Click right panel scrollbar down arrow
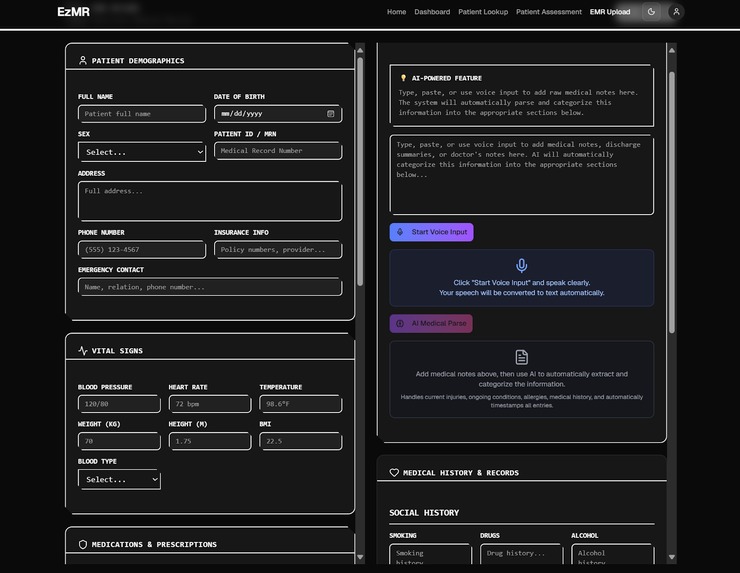This screenshot has width=740, height=573. (x=672, y=557)
